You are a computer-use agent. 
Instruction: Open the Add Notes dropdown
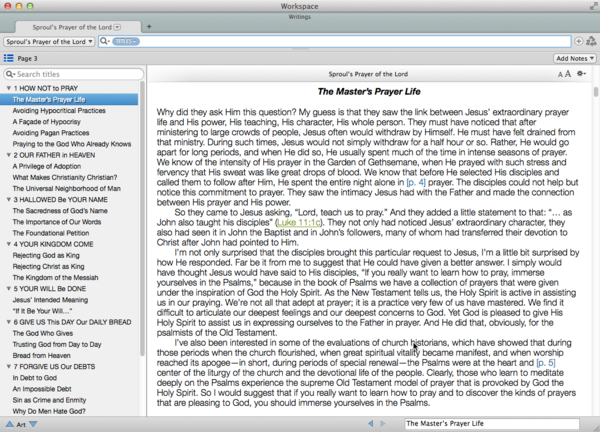click(x=574, y=59)
